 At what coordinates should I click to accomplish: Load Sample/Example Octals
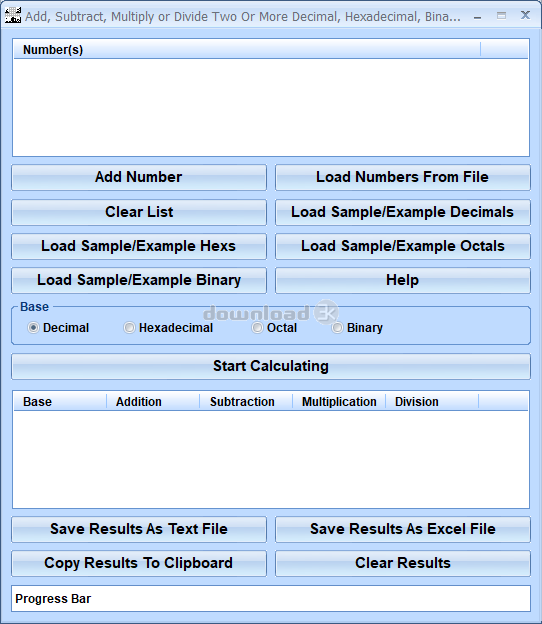click(x=403, y=246)
